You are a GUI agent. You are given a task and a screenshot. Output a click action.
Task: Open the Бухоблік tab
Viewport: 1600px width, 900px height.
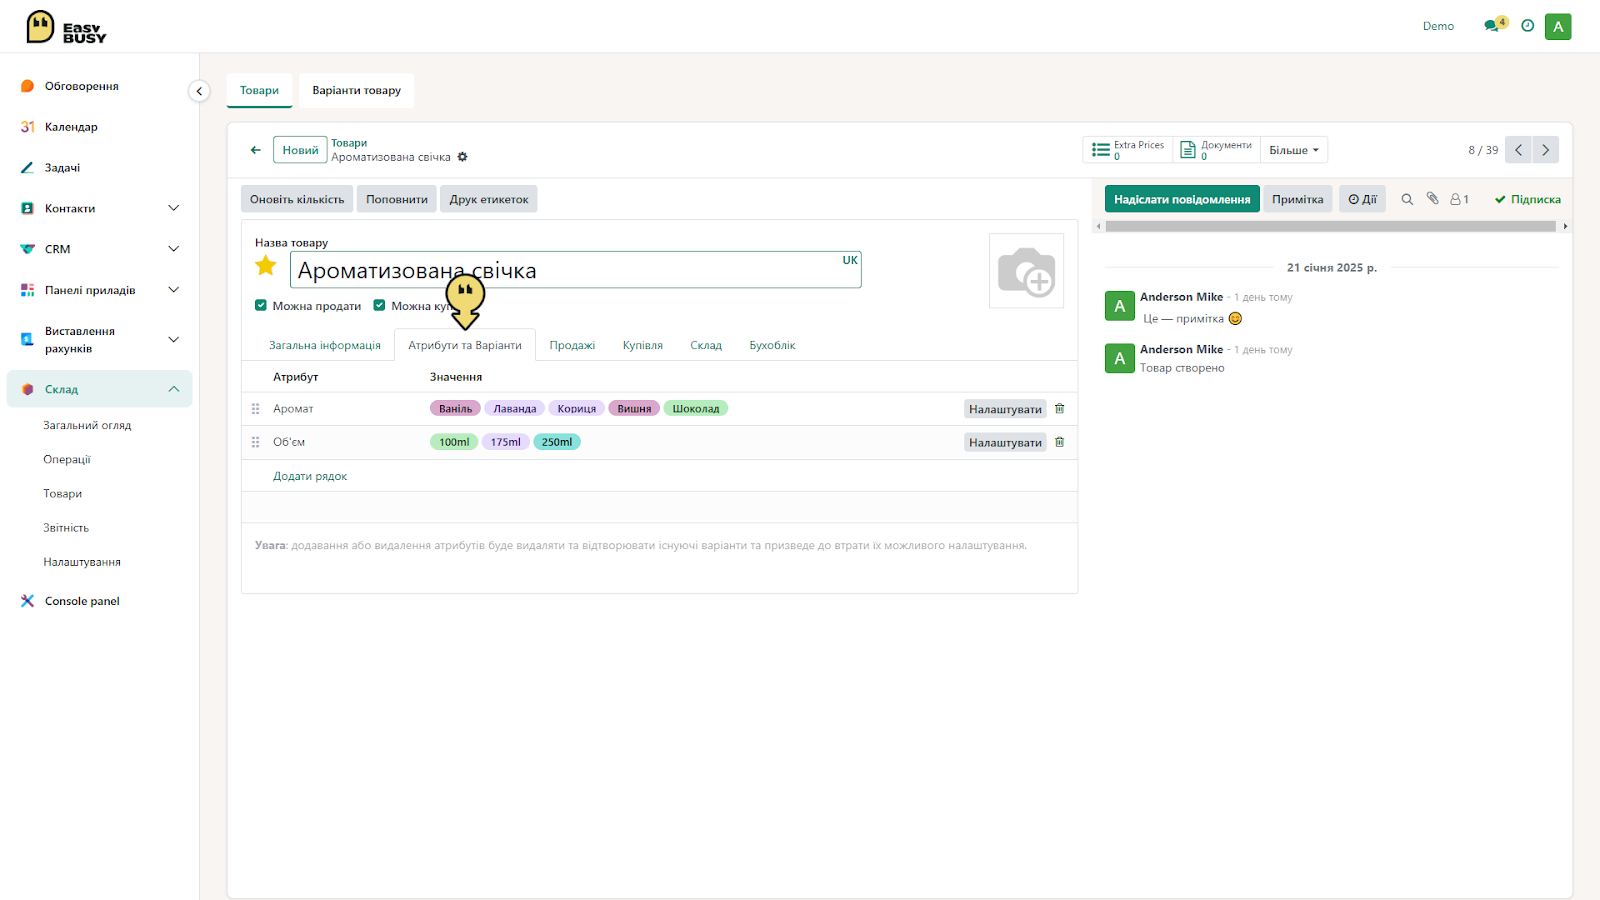(x=772, y=345)
